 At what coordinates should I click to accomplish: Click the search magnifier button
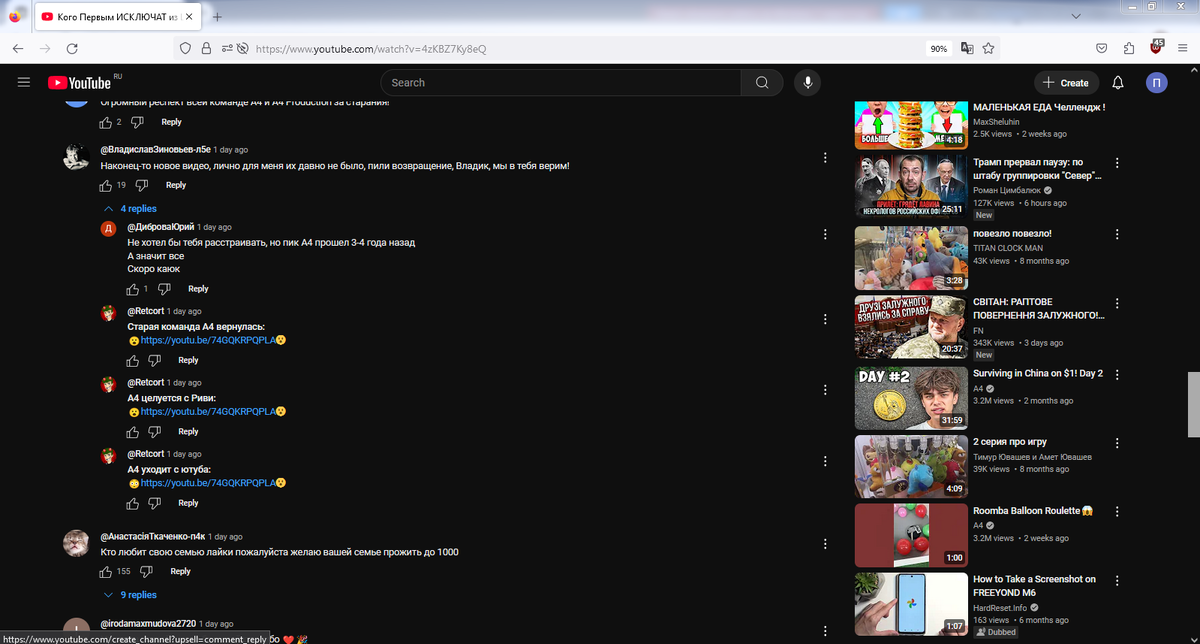(x=762, y=83)
